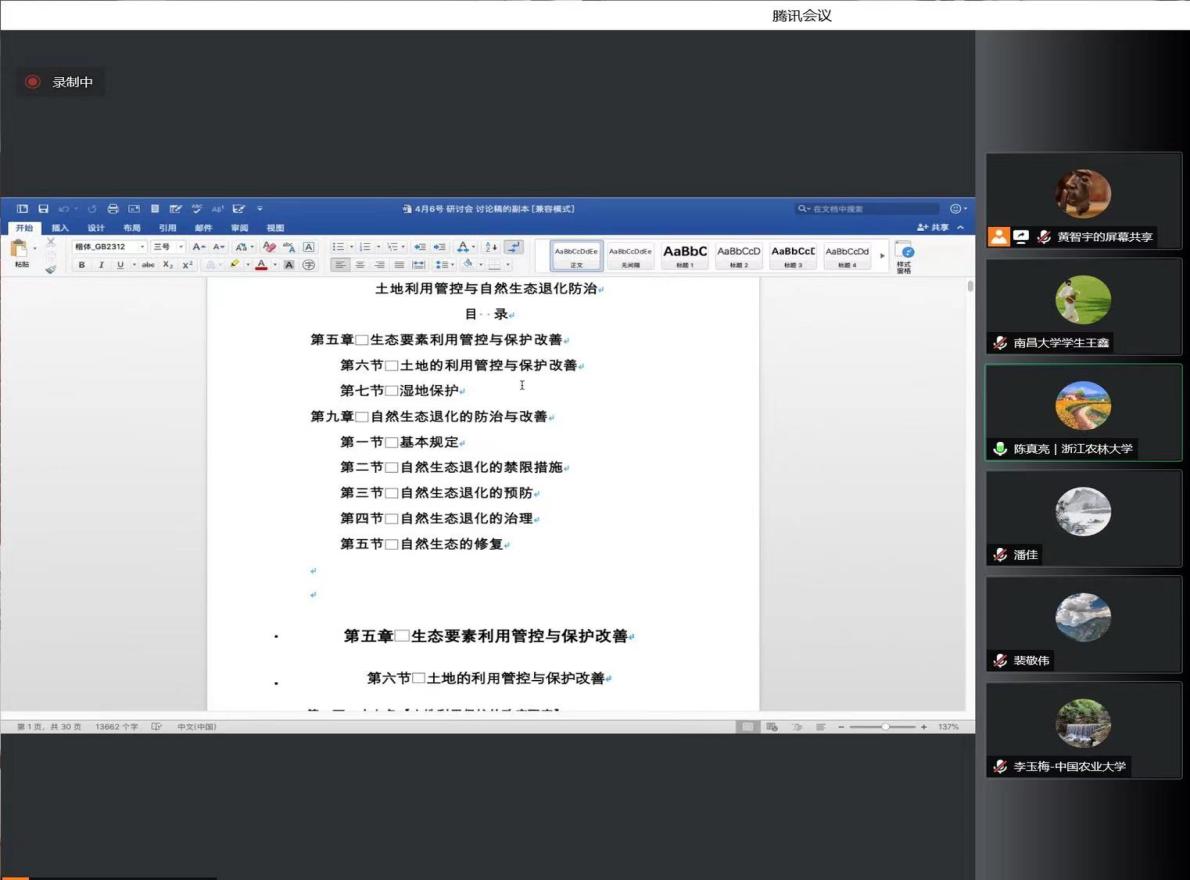The width and height of the screenshot is (1190, 880).
Task: Toggle show paragraph marks button
Action: 513,247
